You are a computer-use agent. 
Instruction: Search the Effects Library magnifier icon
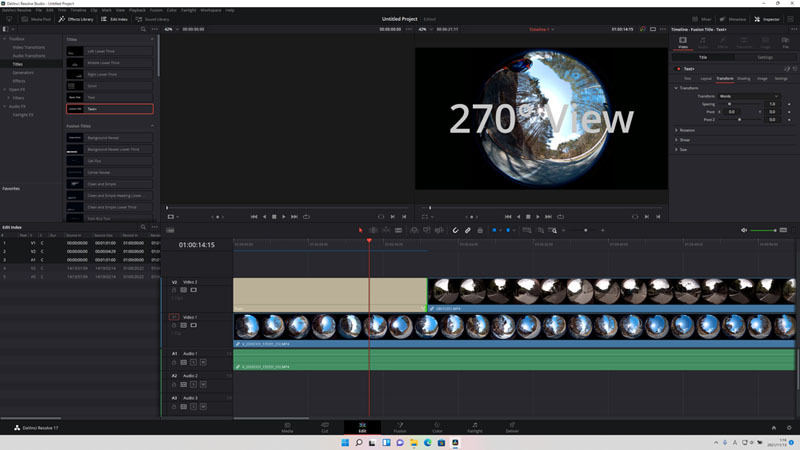click(x=143, y=30)
